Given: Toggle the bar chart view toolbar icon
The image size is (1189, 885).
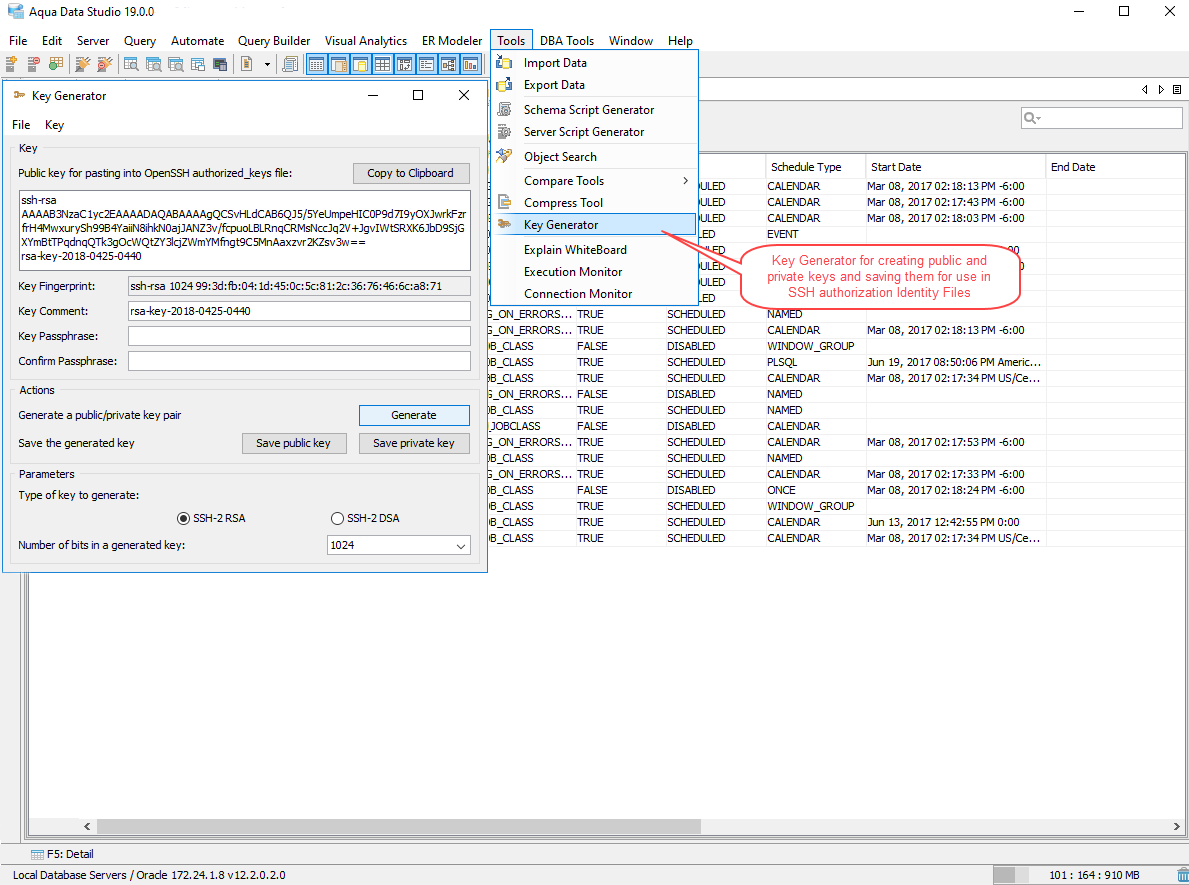Looking at the screenshot, I should point(470,64).
